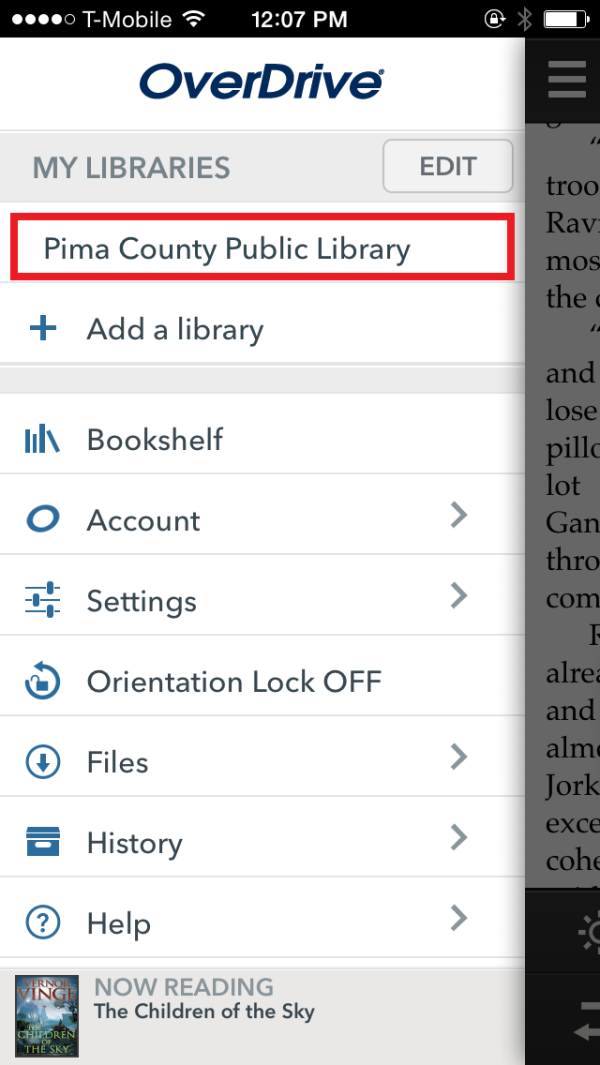This screenshot has width=600, height=1065.
Task: Tap the Help question mark icon
Action: pyautogui.click(x=42, y=923)
